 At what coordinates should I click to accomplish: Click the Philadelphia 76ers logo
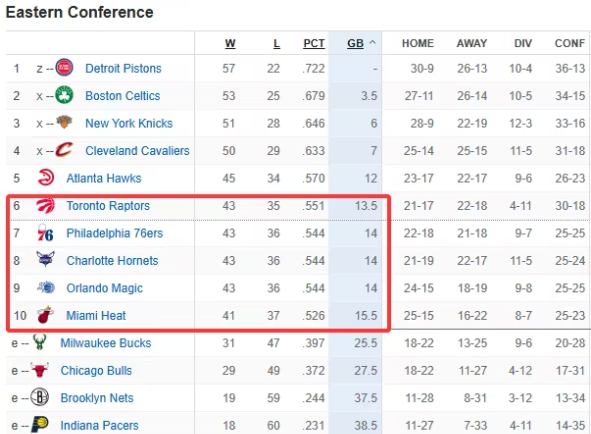click(x=45, y=233)
